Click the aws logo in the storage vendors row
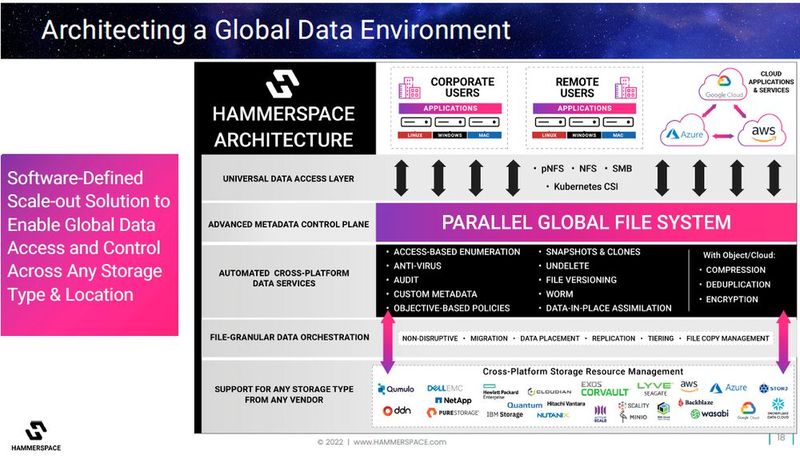The width and height of the screenshot is (800, 459). (x=689, y=386)
